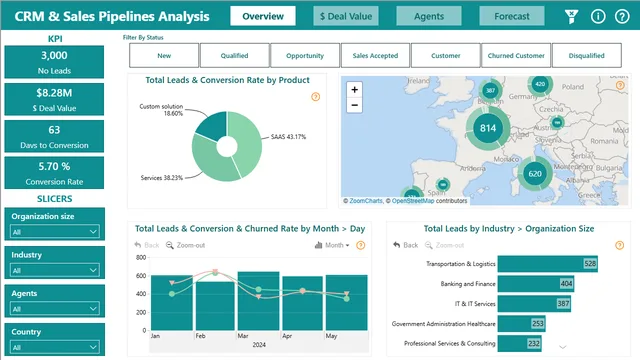
Task: Click the monthly chart orange help icon
Action: [360, 245]
